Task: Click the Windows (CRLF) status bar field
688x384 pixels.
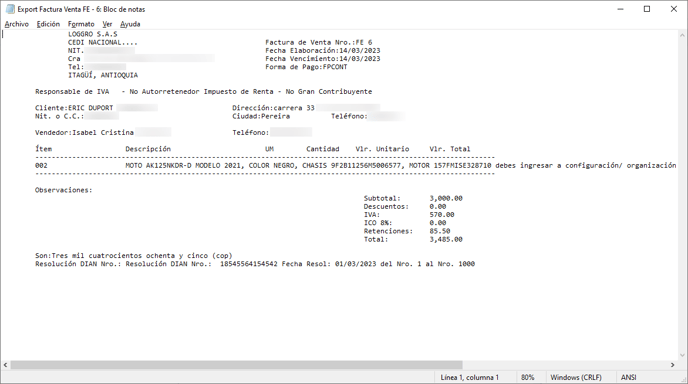Action: [x=576, y=377]
